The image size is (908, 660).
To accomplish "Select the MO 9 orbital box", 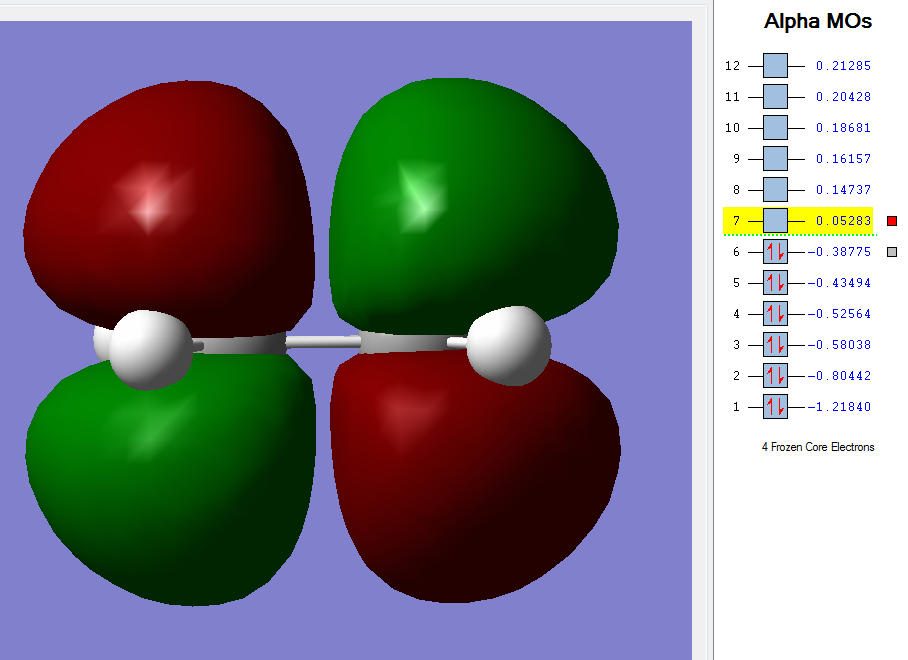I will 775,159.
